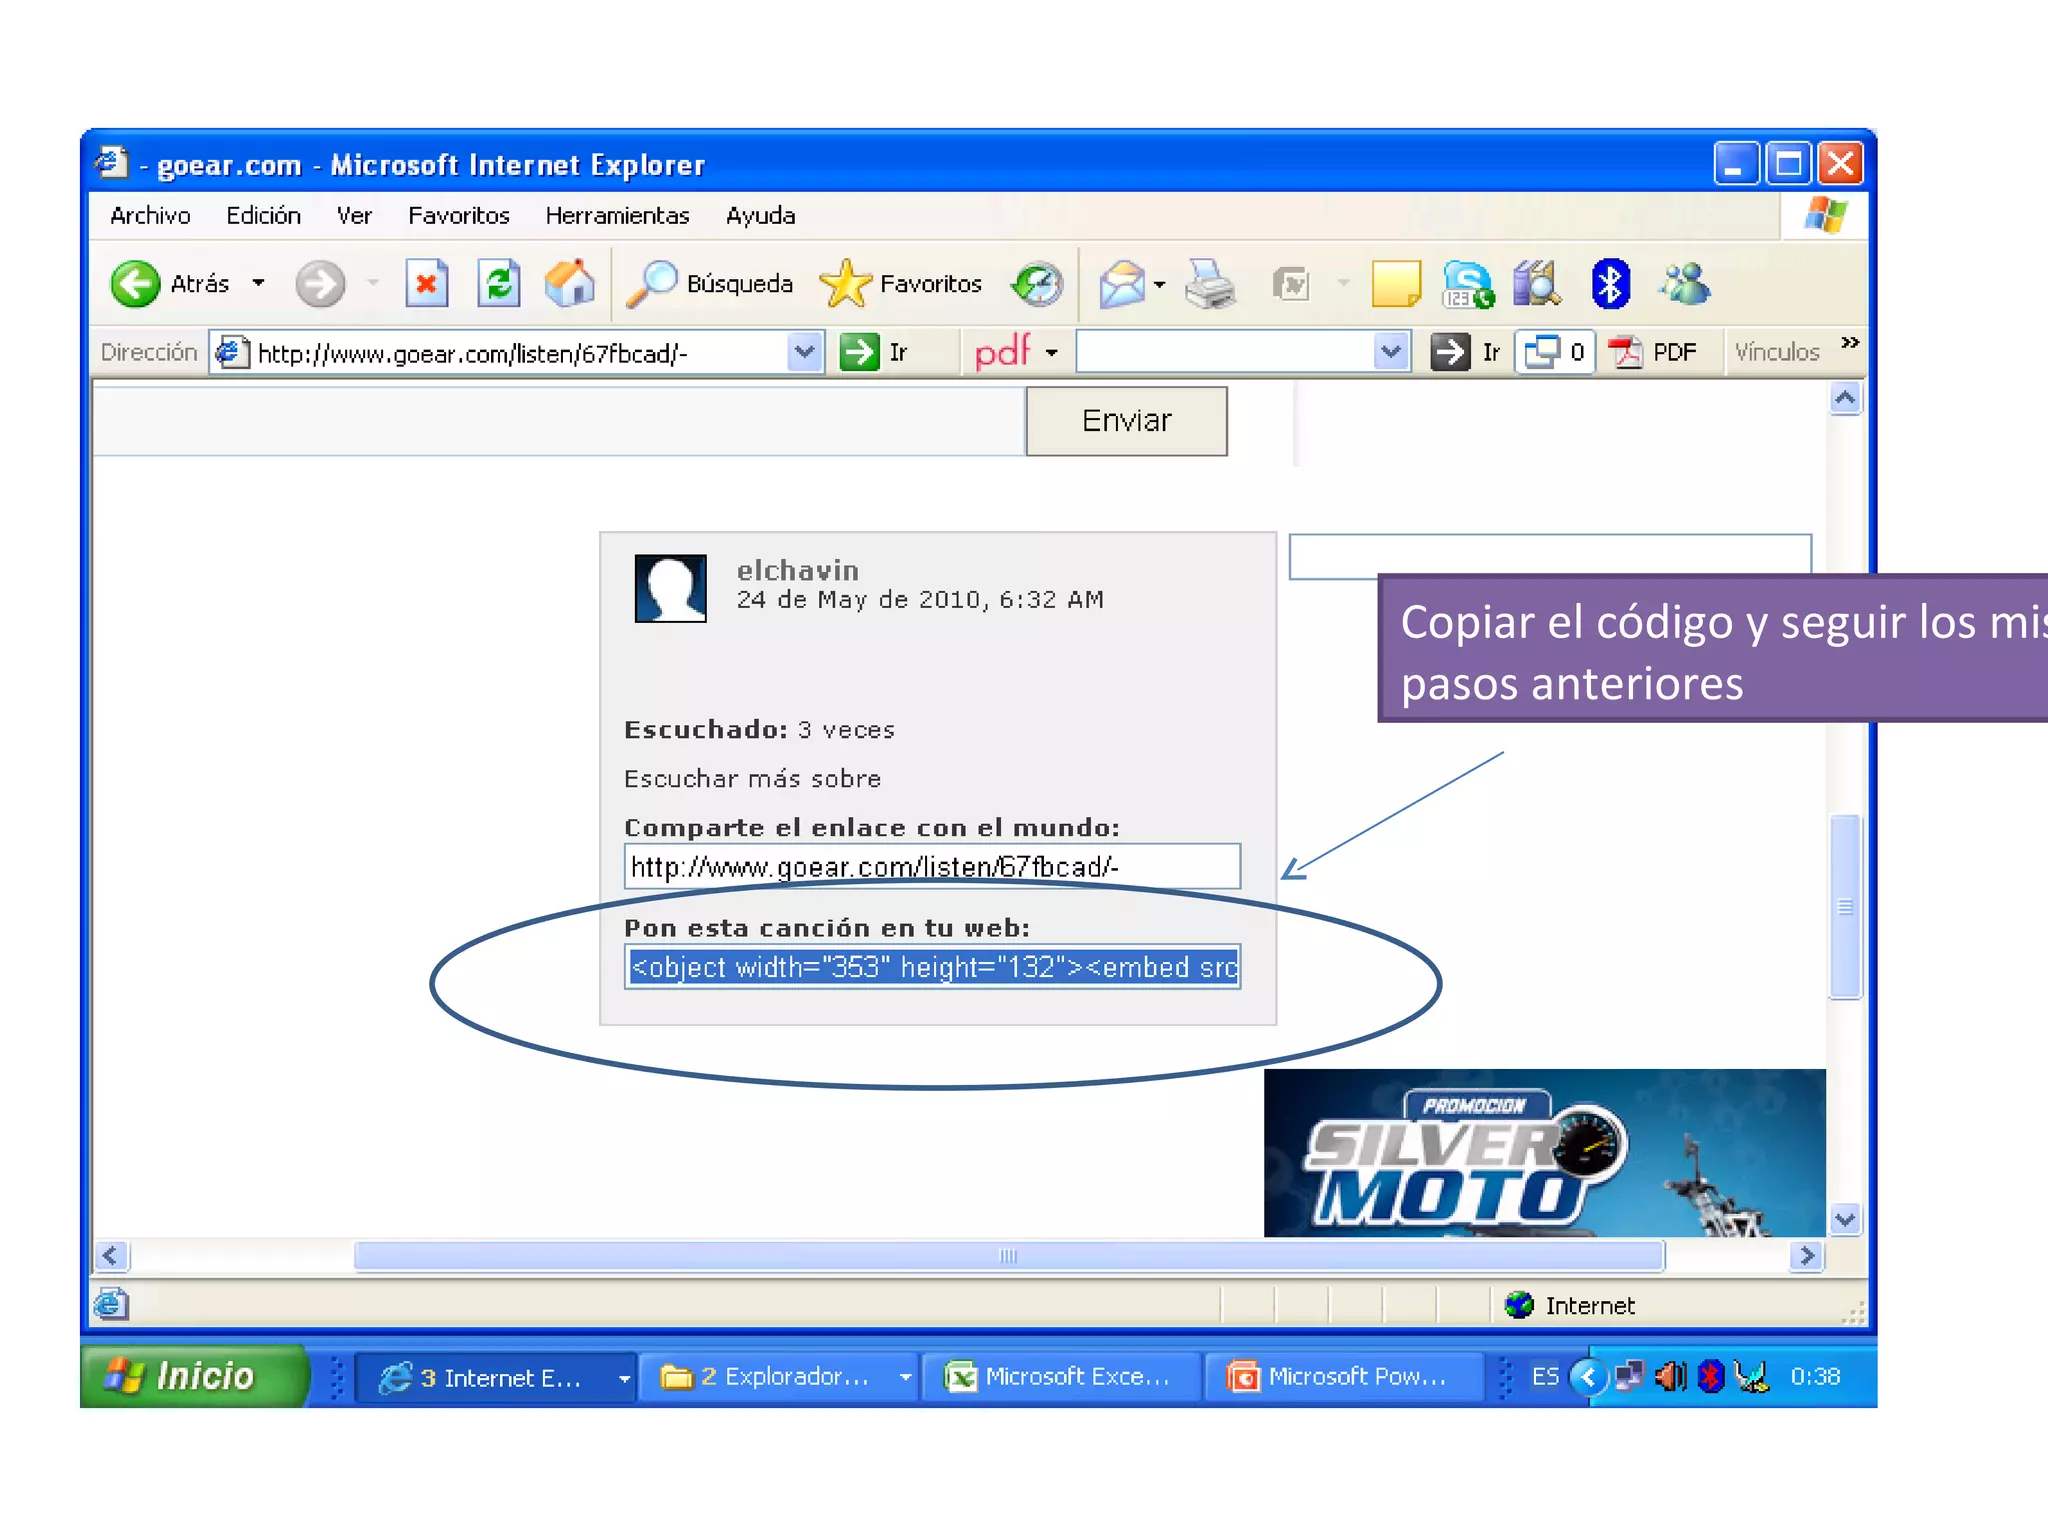Expand the mail icon dropdown arrow
The image size is (2048, 1536).
click(x=1159, y=285)
